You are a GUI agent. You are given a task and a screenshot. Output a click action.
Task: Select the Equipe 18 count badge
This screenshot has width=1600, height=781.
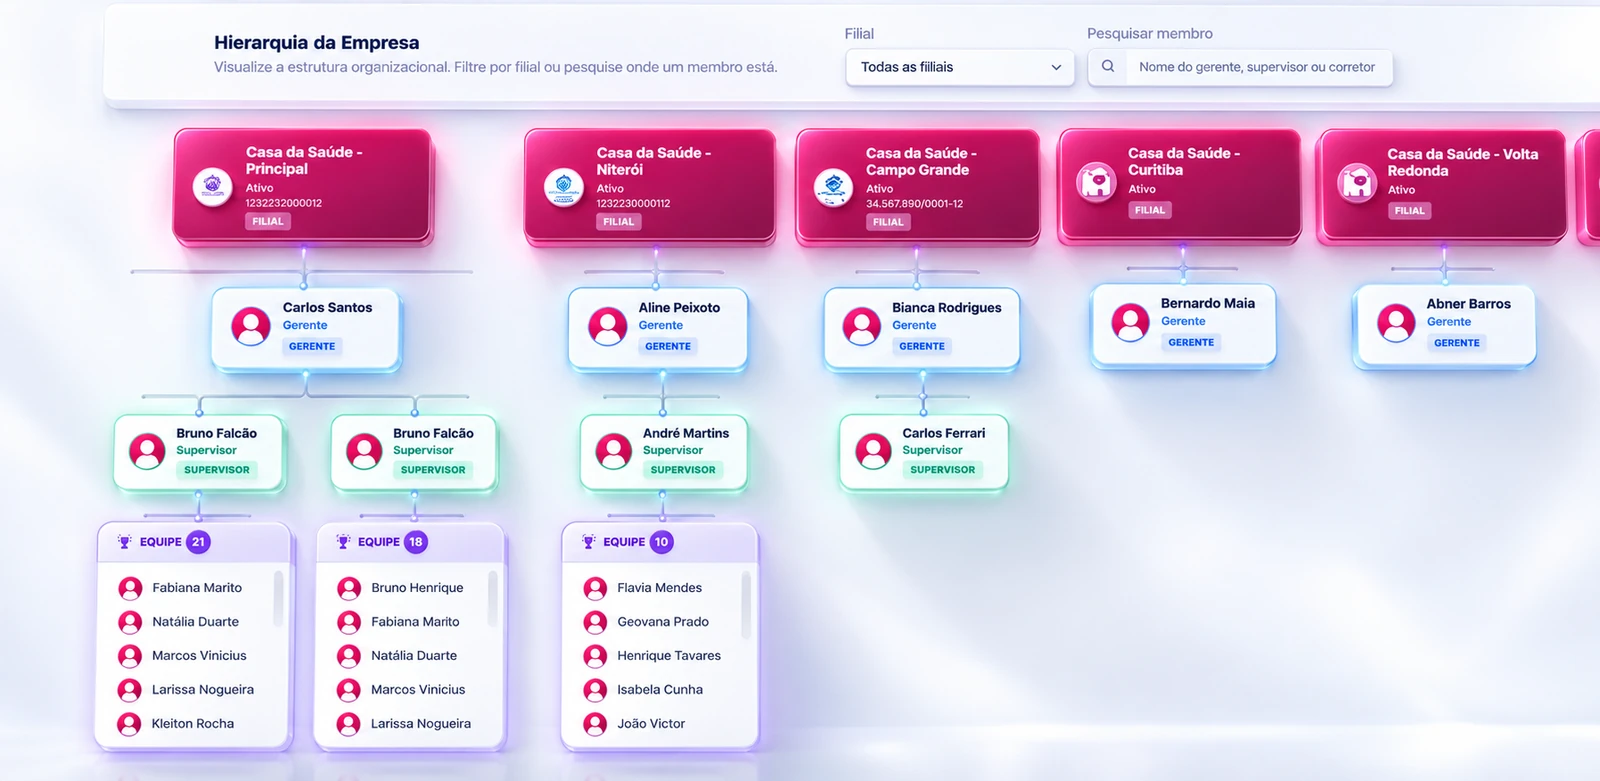pos(416,542)
